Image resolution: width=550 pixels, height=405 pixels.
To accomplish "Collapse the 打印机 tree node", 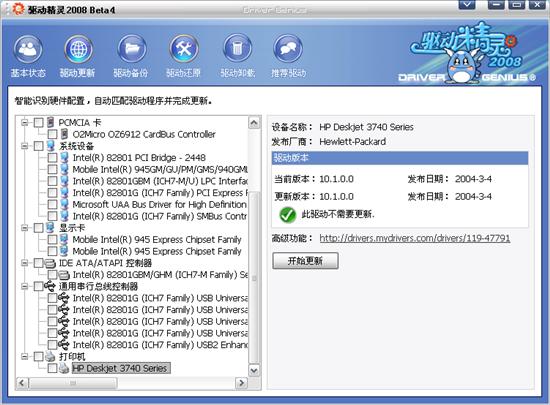I will 25,357.
